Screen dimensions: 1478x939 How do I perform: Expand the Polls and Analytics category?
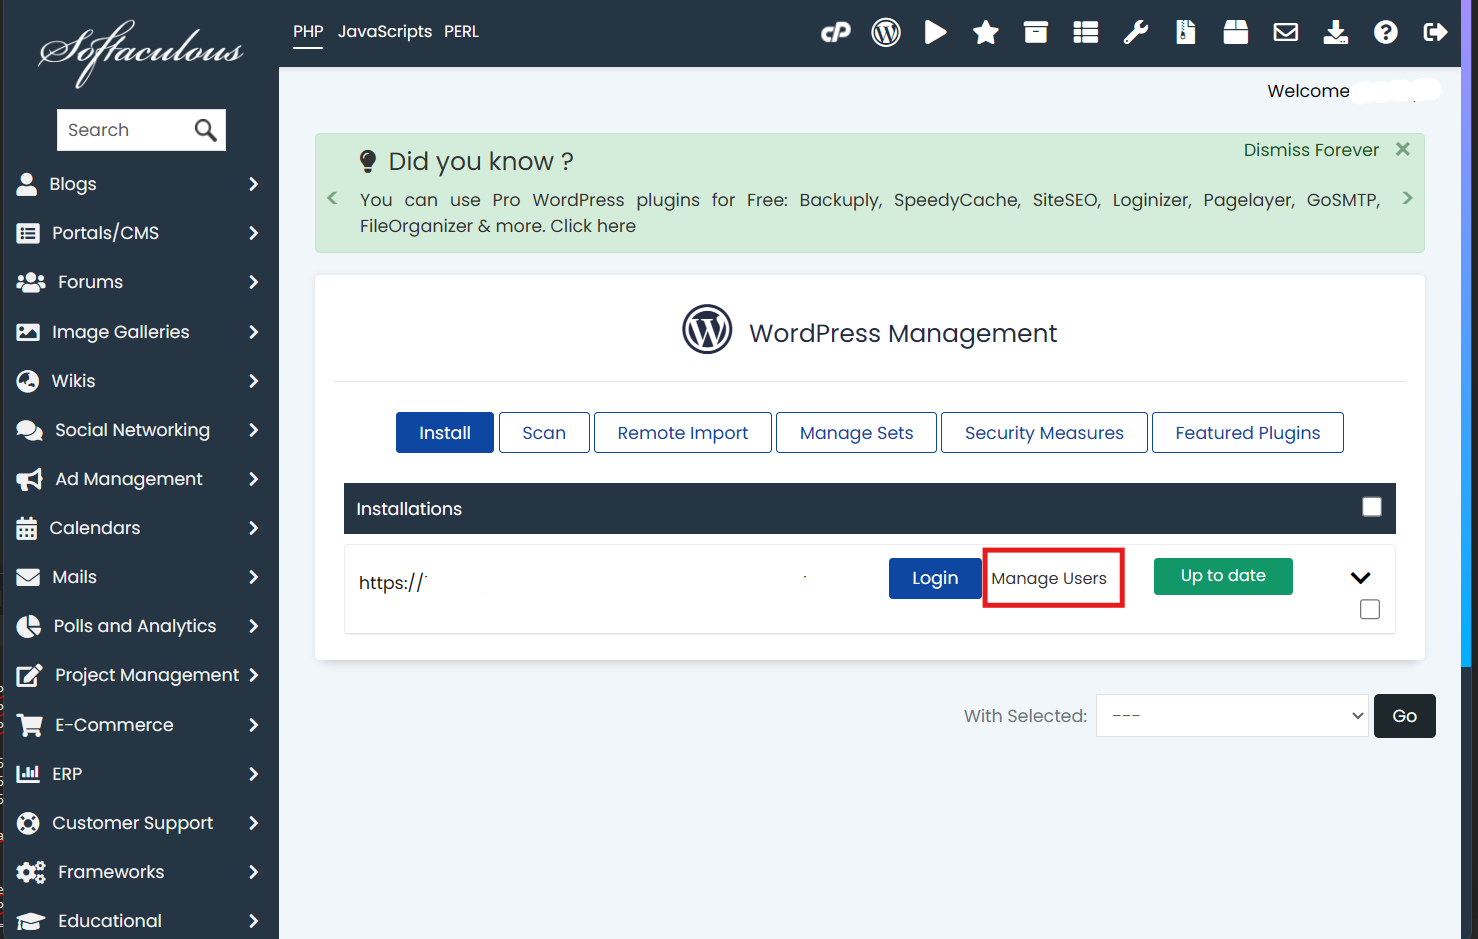point(253,626)
